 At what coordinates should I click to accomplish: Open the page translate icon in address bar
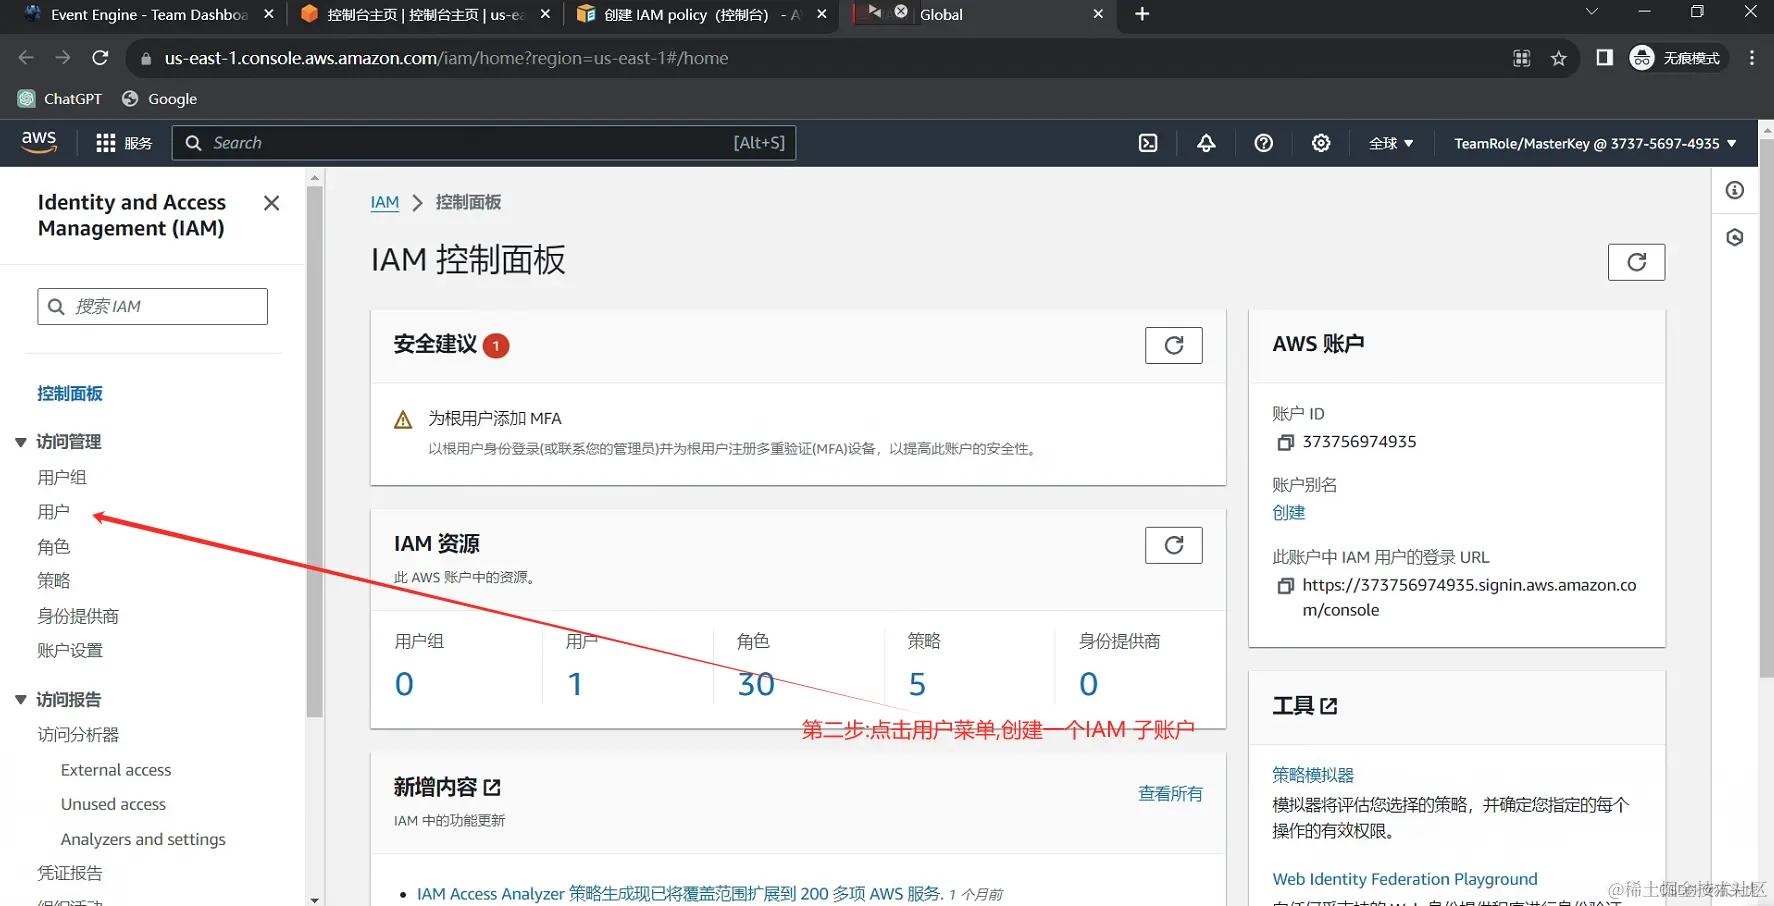pos(1522,58)
